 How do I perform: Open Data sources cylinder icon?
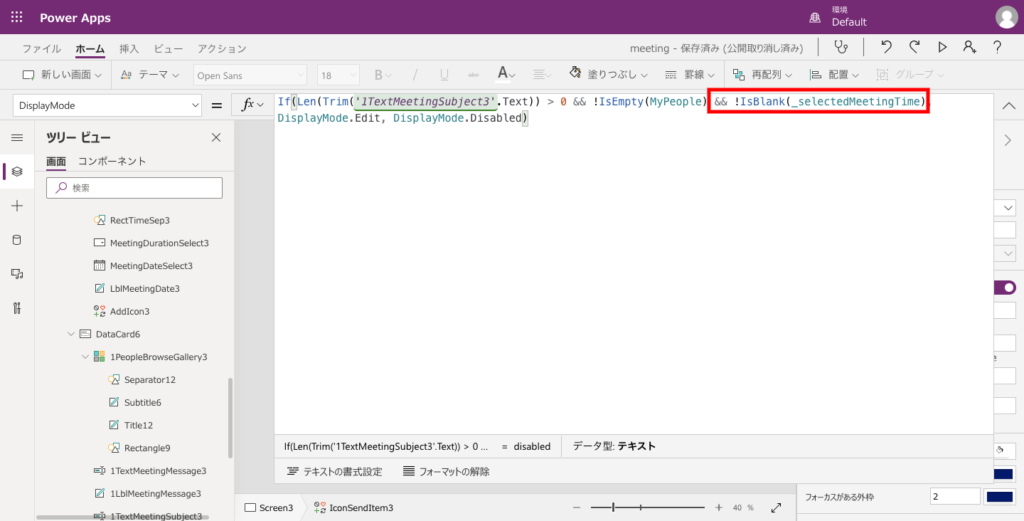pyautogui.click(x=17, y=240)
